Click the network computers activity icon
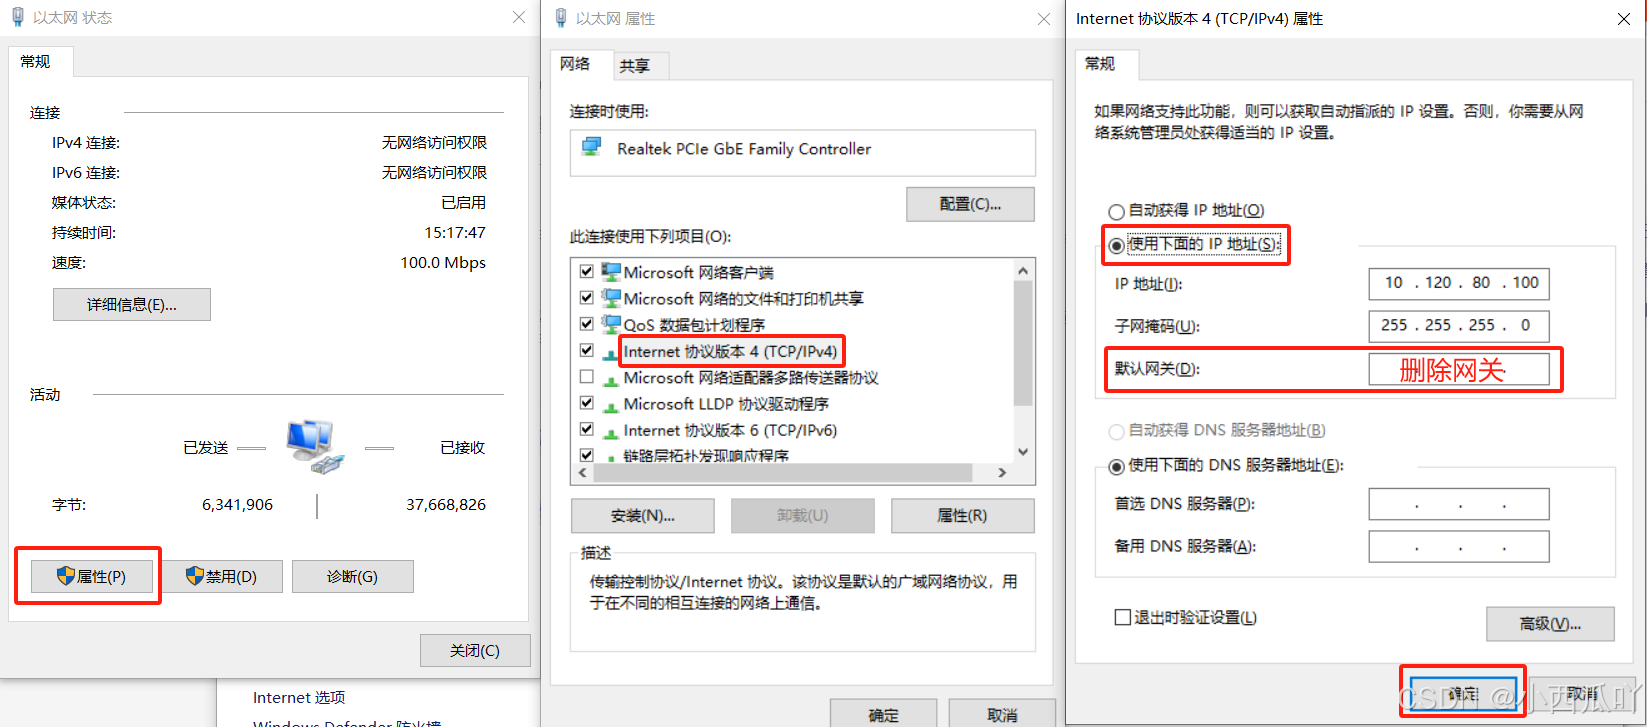The width and height of the screenshot is (1647, 727). pos(315,447)
